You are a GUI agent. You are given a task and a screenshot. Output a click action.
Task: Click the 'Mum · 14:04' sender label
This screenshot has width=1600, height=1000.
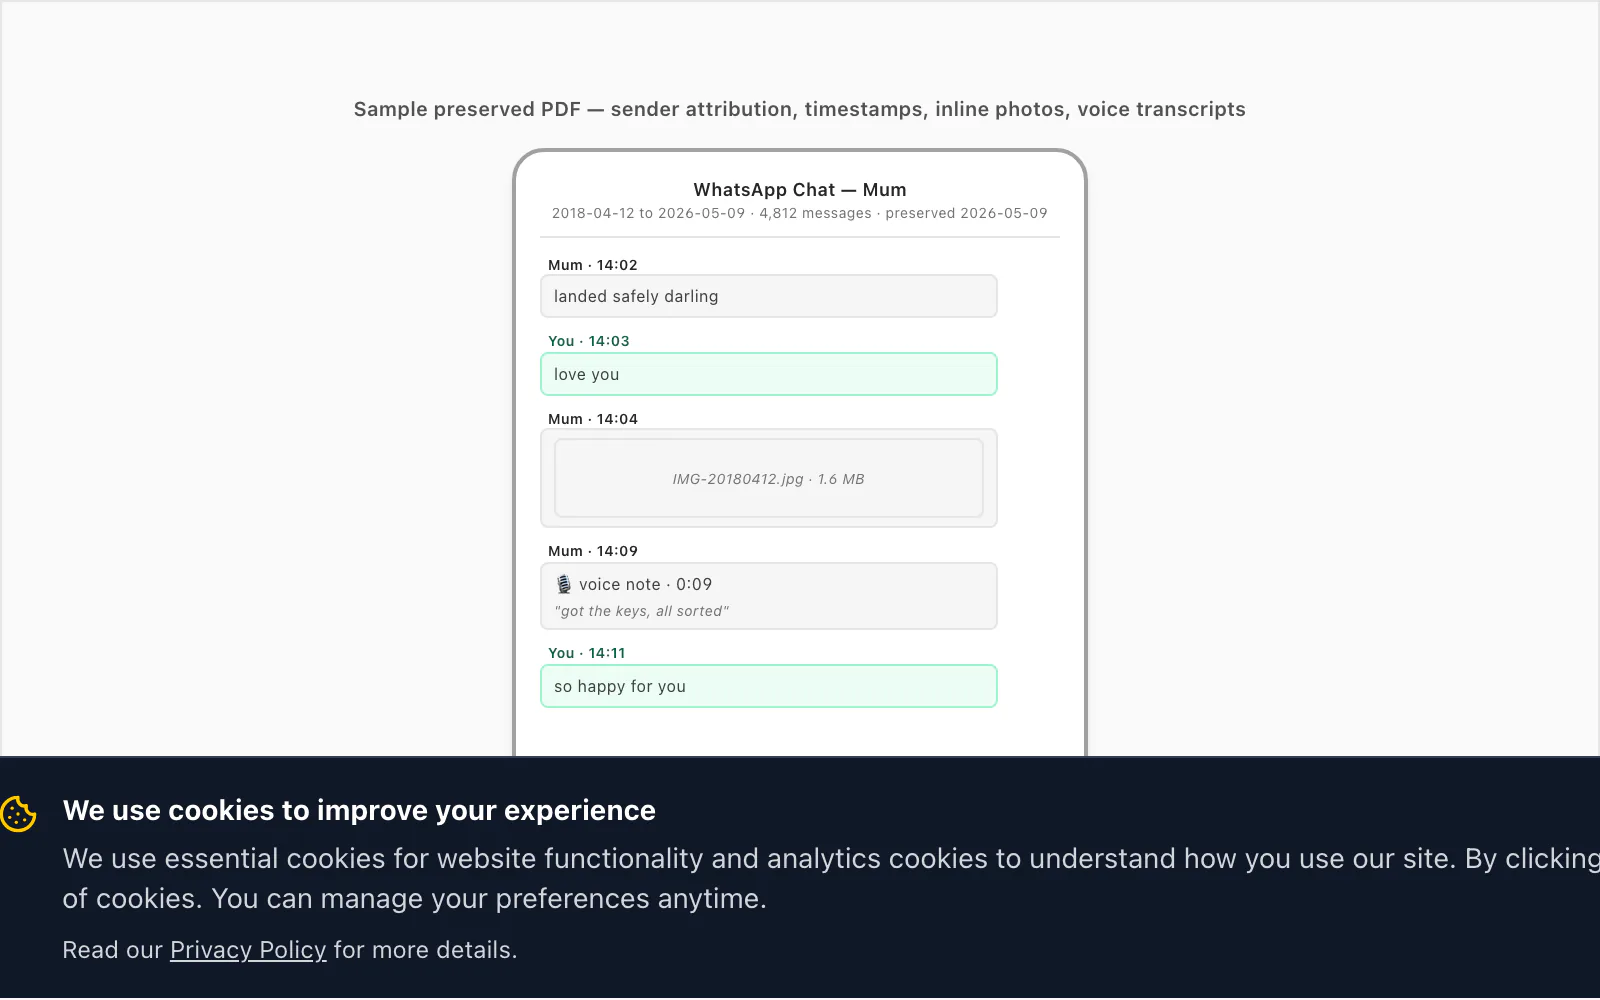pyautogui.click(x=593, y=419)
